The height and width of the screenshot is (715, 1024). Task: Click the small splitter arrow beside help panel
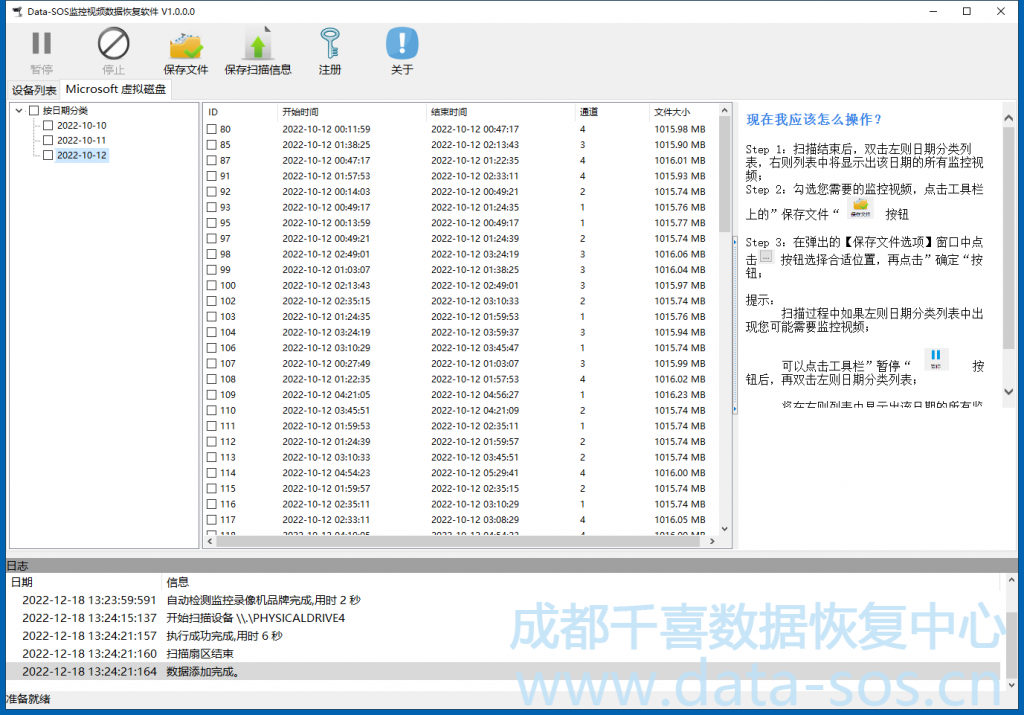click(x=735, y=241)
